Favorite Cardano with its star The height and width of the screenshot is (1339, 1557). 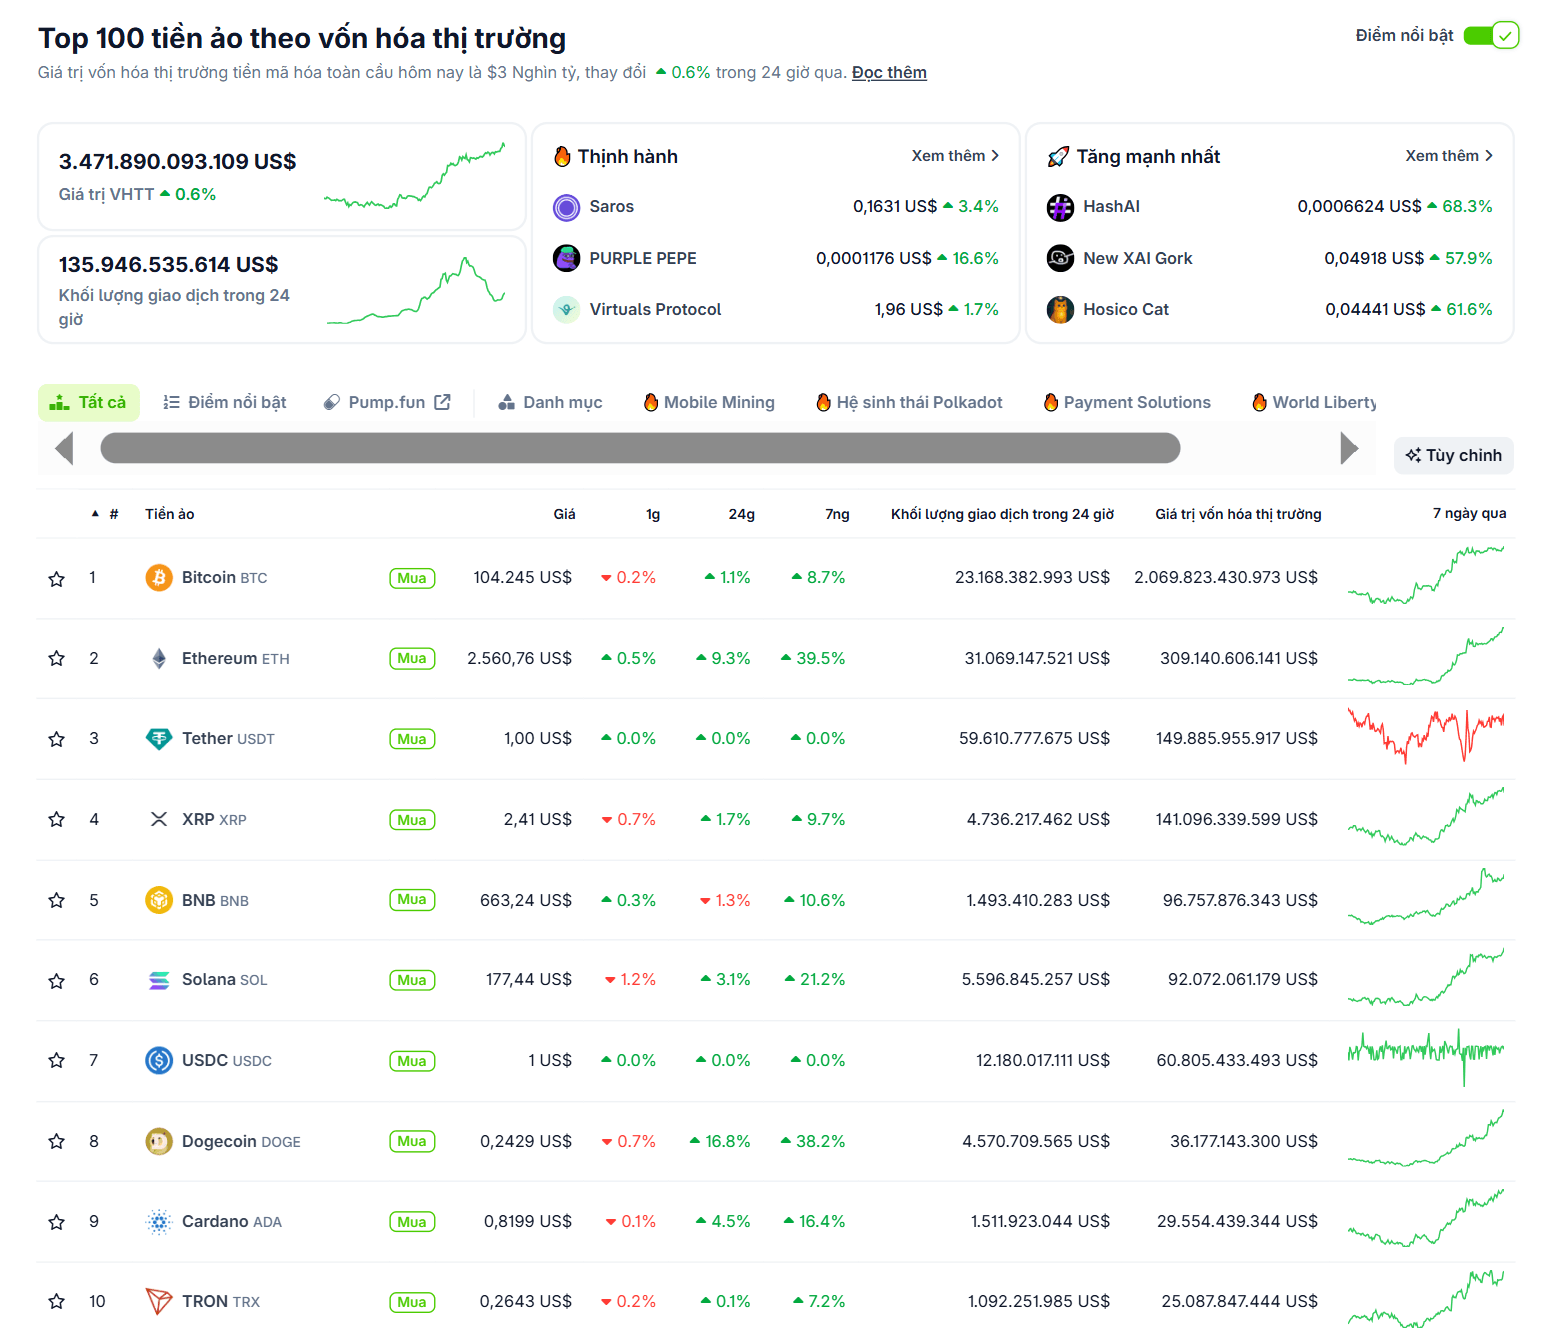(57, 1222)
